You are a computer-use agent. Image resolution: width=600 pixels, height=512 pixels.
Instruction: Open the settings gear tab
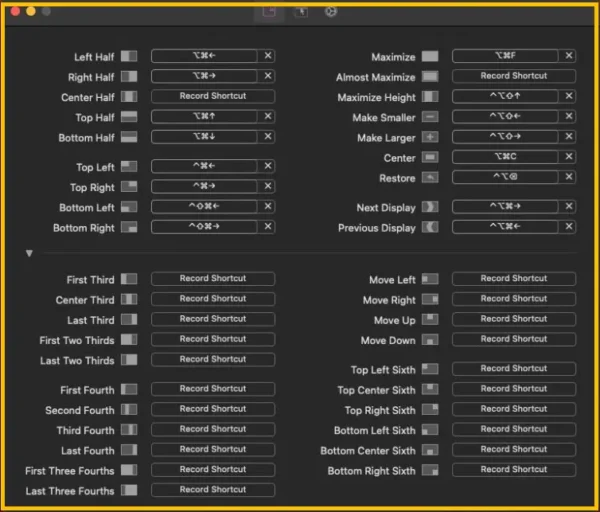tap(331, 11)
